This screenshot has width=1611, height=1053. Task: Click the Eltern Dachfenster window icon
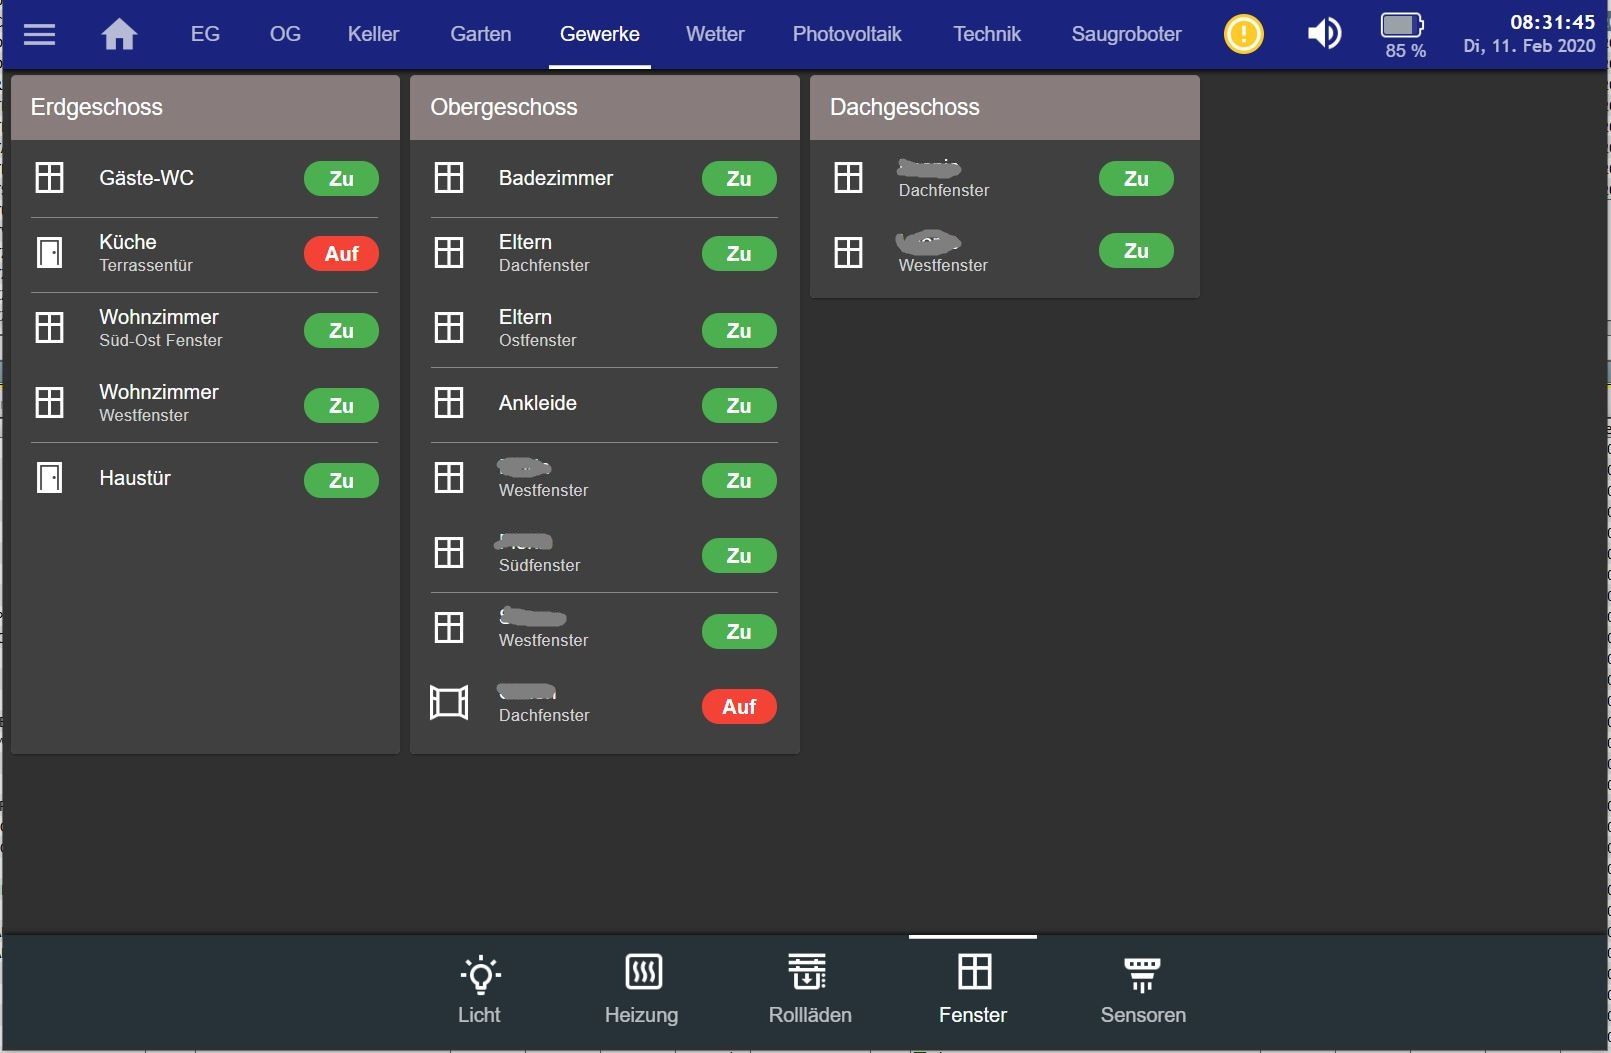449,253
